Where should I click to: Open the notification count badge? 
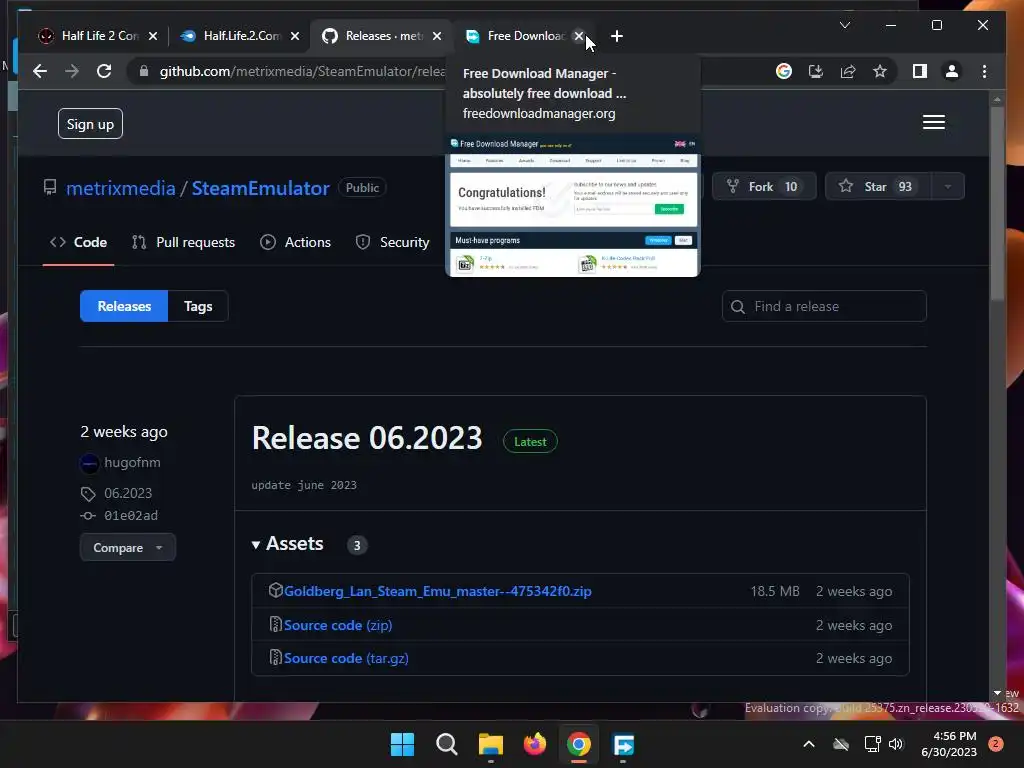(996, 743)
